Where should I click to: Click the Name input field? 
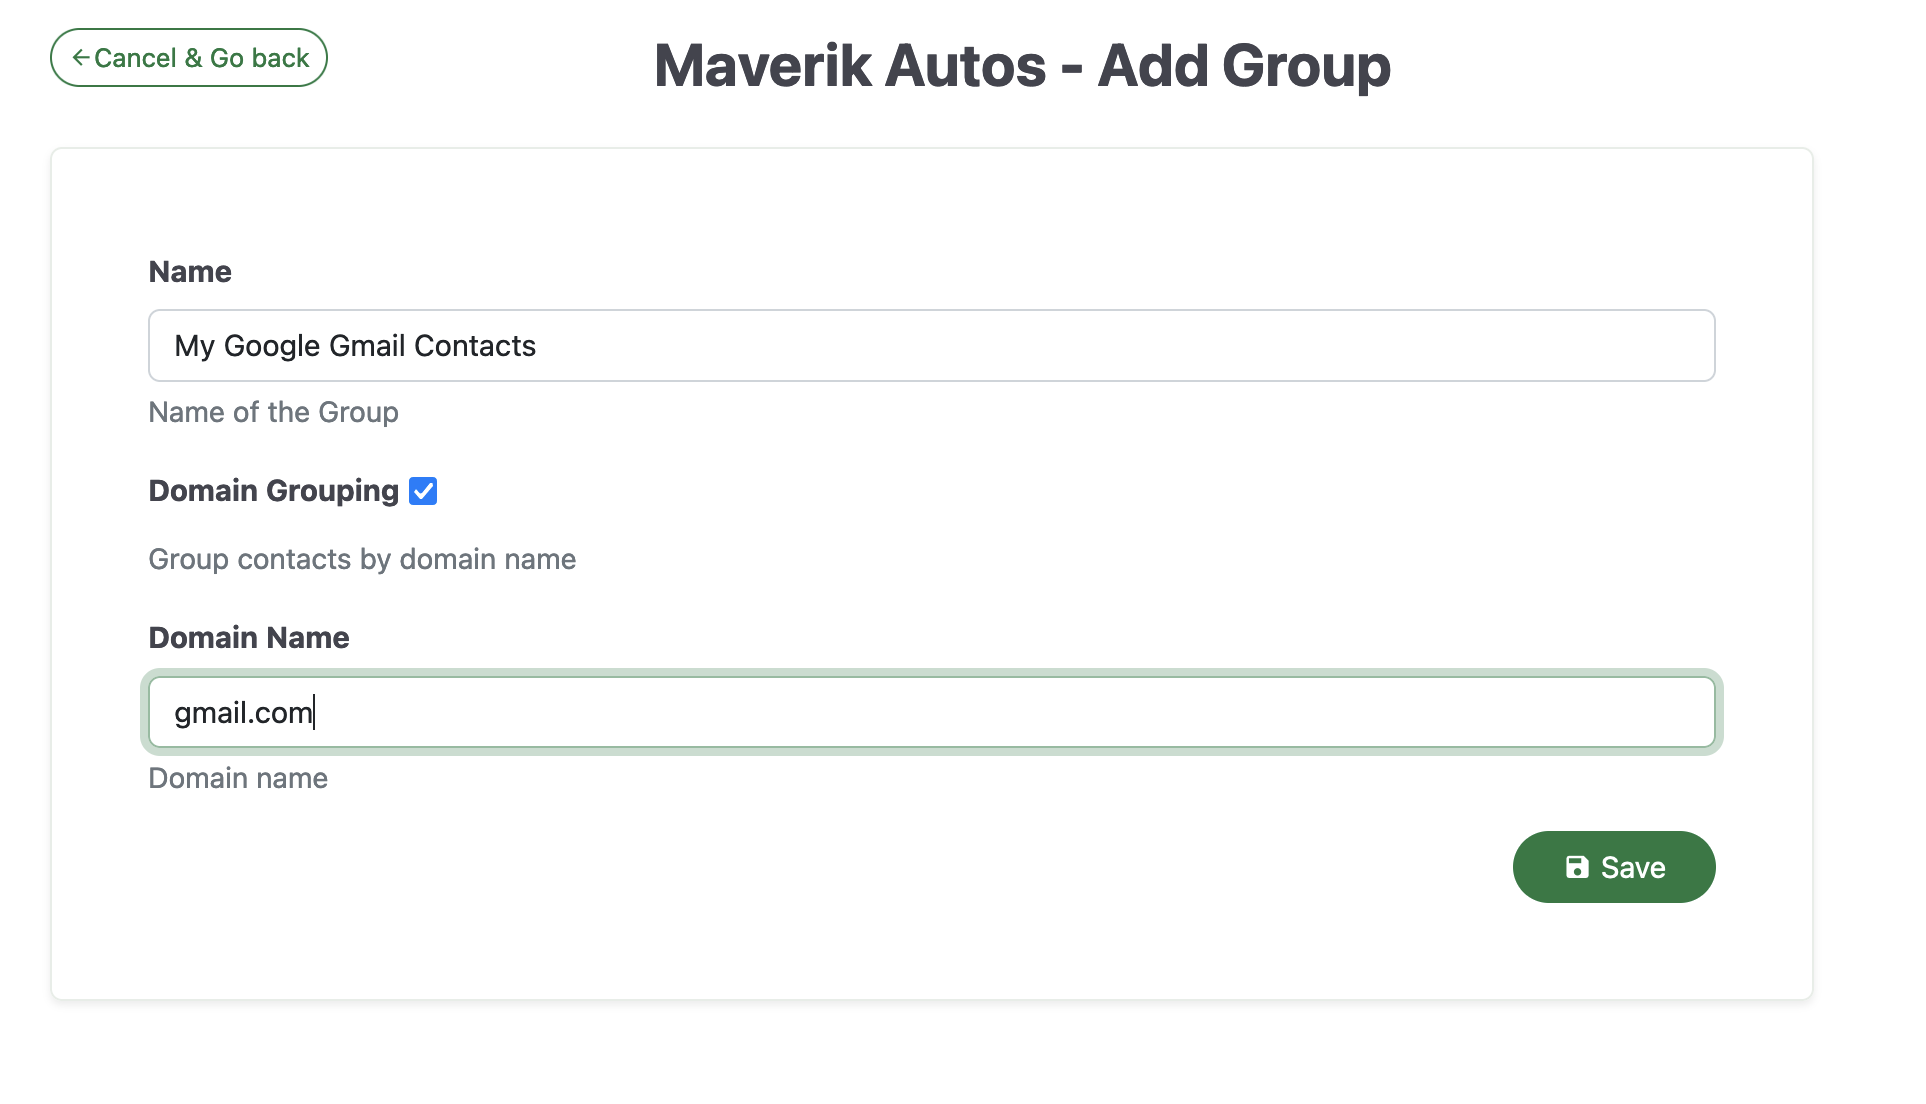[930, 345]
